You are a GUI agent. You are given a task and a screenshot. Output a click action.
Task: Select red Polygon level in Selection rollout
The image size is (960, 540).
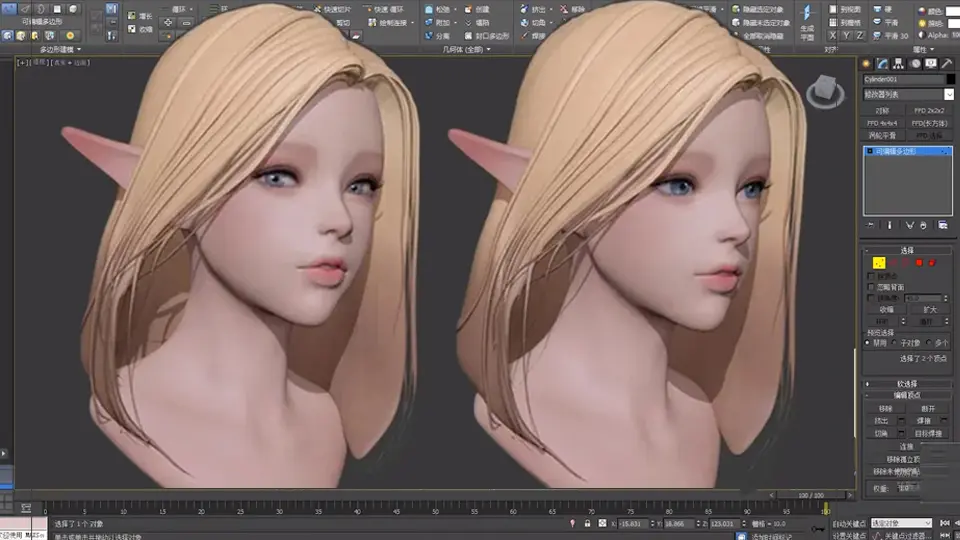click(919, 263)
